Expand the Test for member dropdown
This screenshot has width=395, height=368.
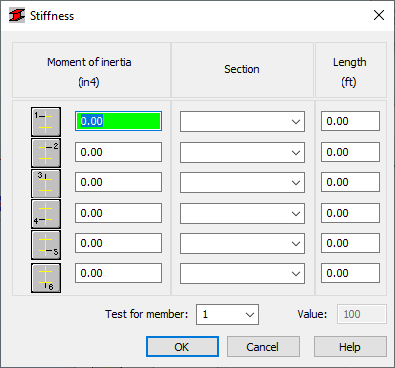(x=227, y=314)
